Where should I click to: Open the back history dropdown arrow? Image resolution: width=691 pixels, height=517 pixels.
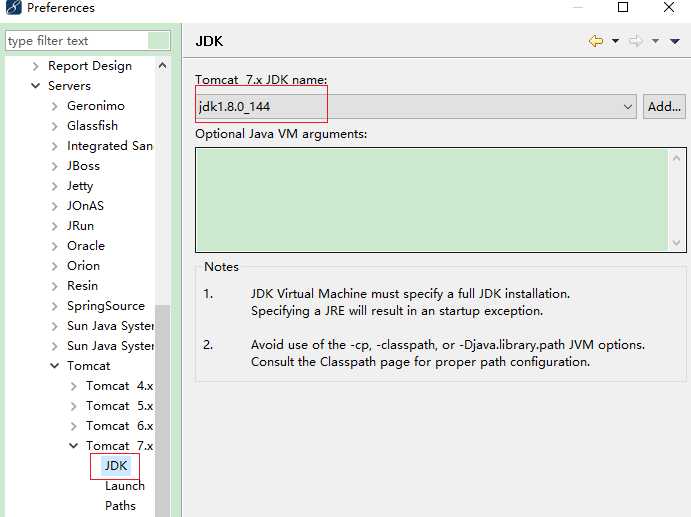615,41
